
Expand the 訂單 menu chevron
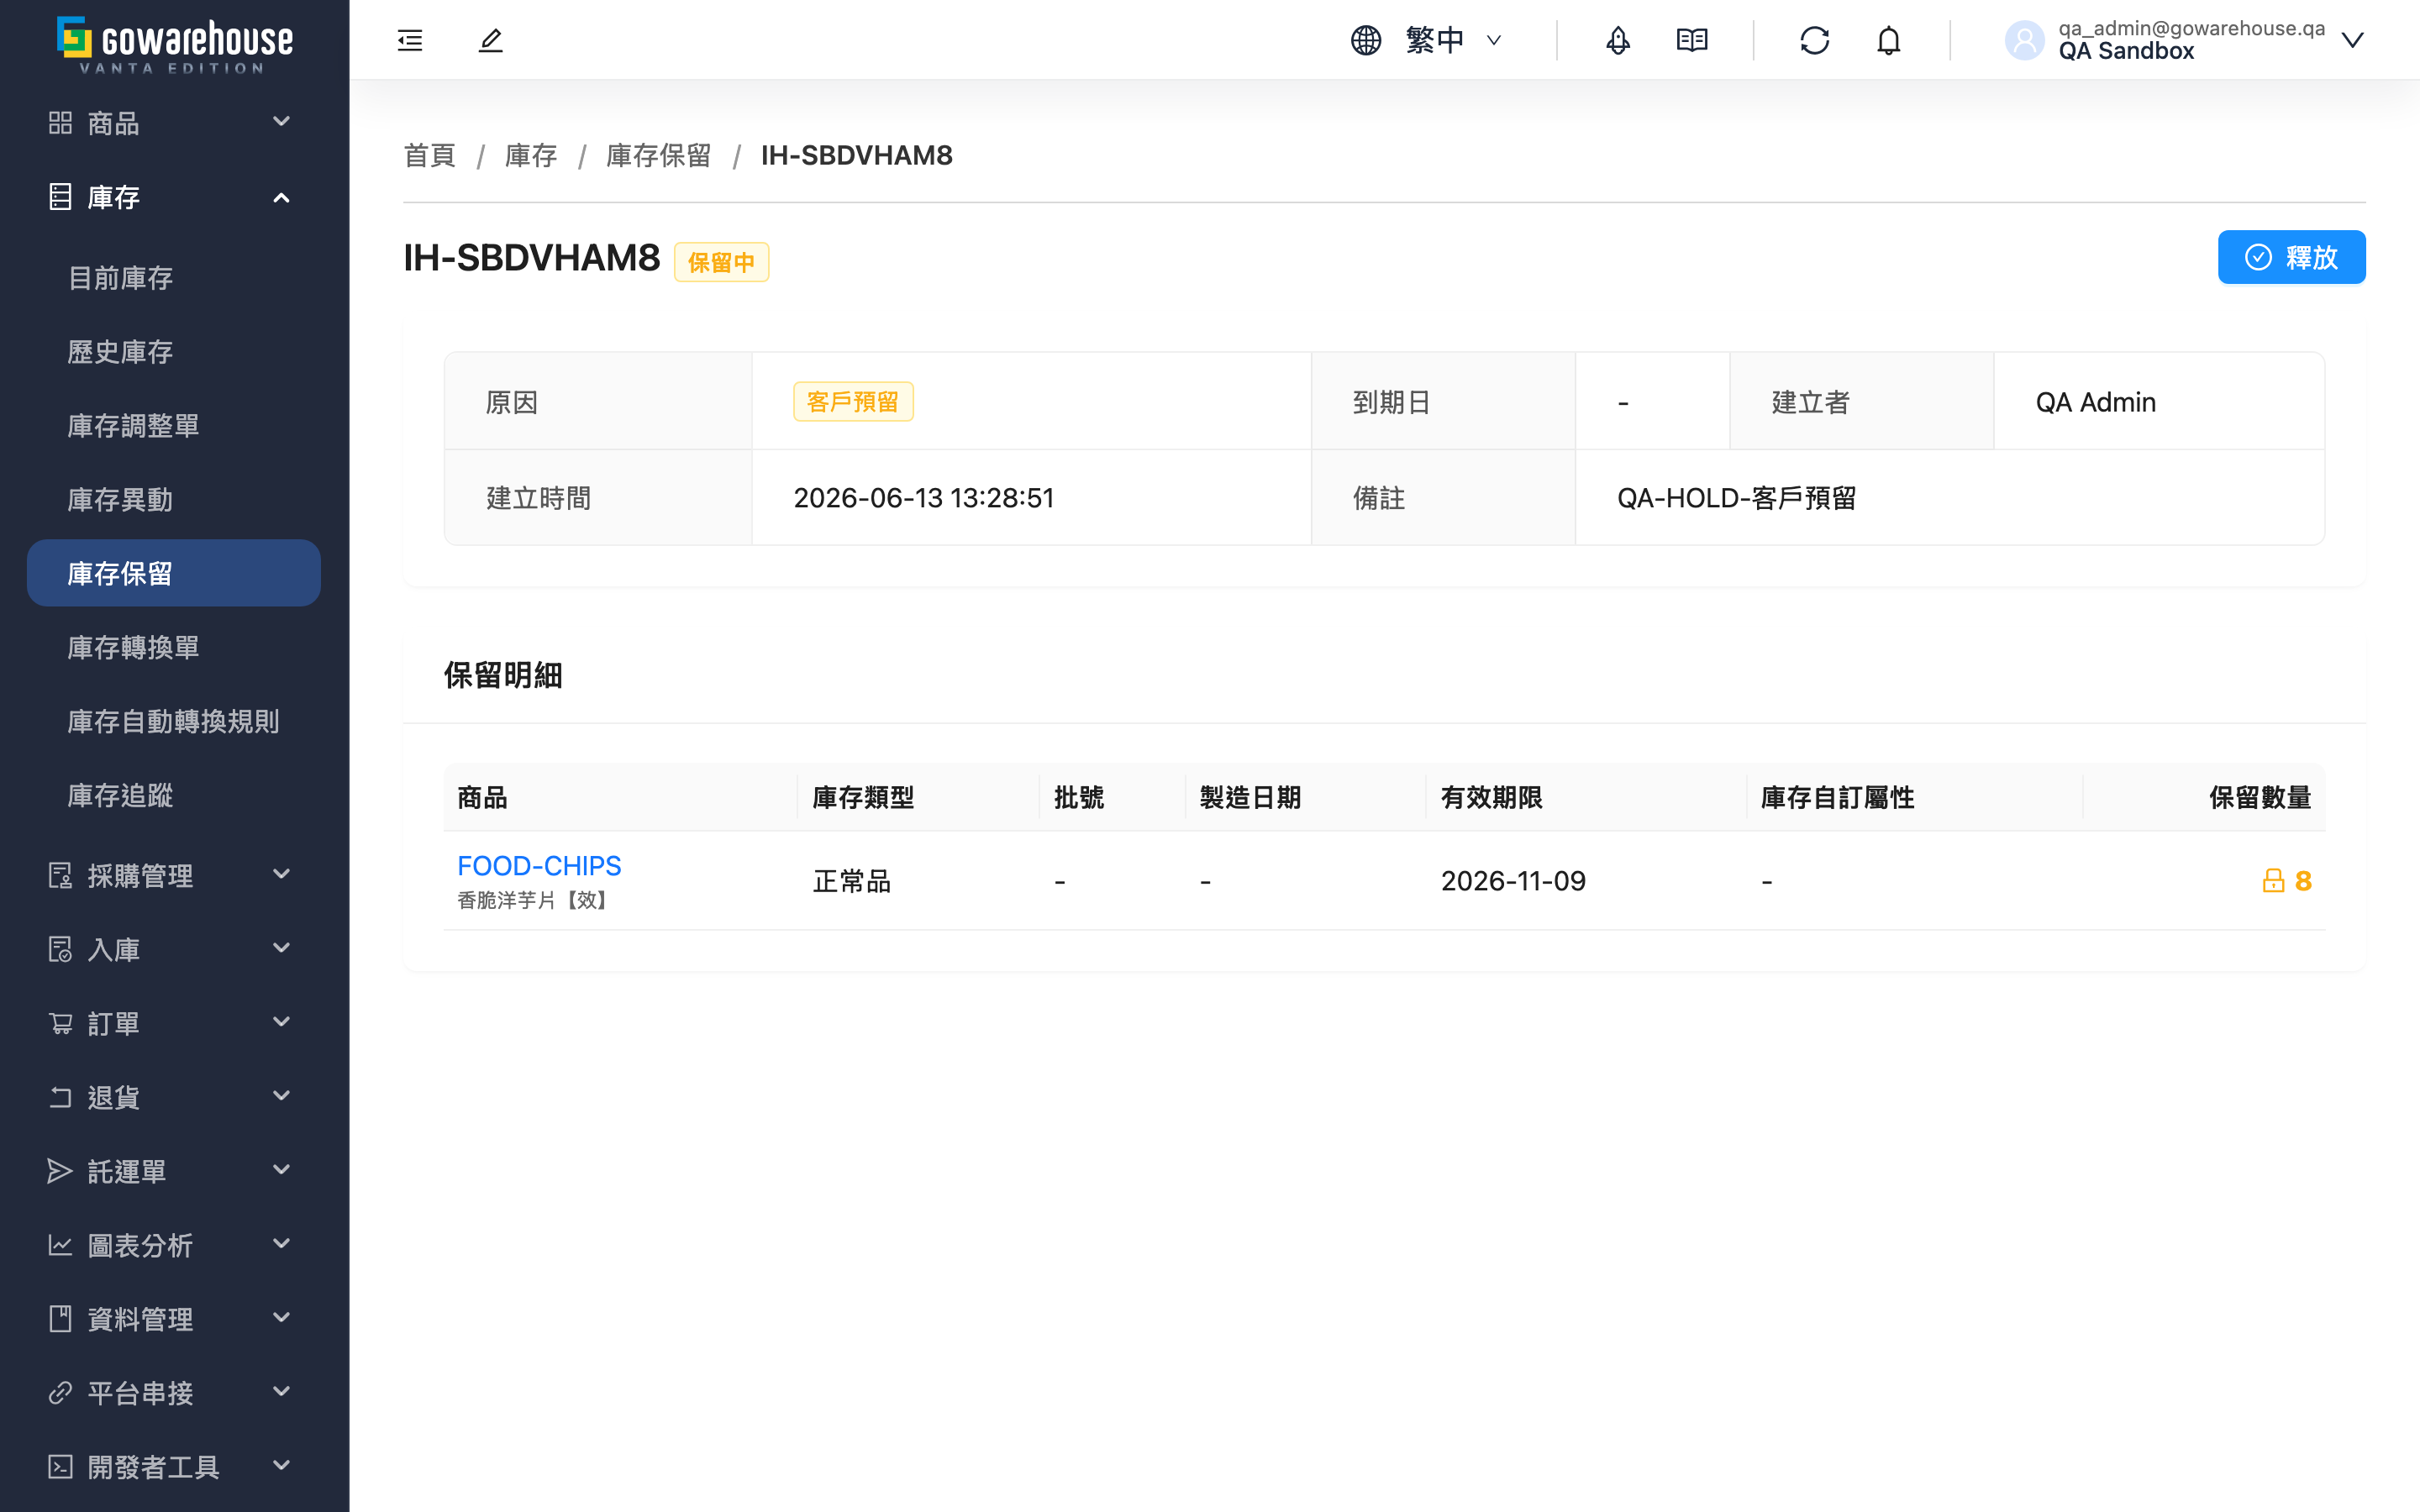281,1023
